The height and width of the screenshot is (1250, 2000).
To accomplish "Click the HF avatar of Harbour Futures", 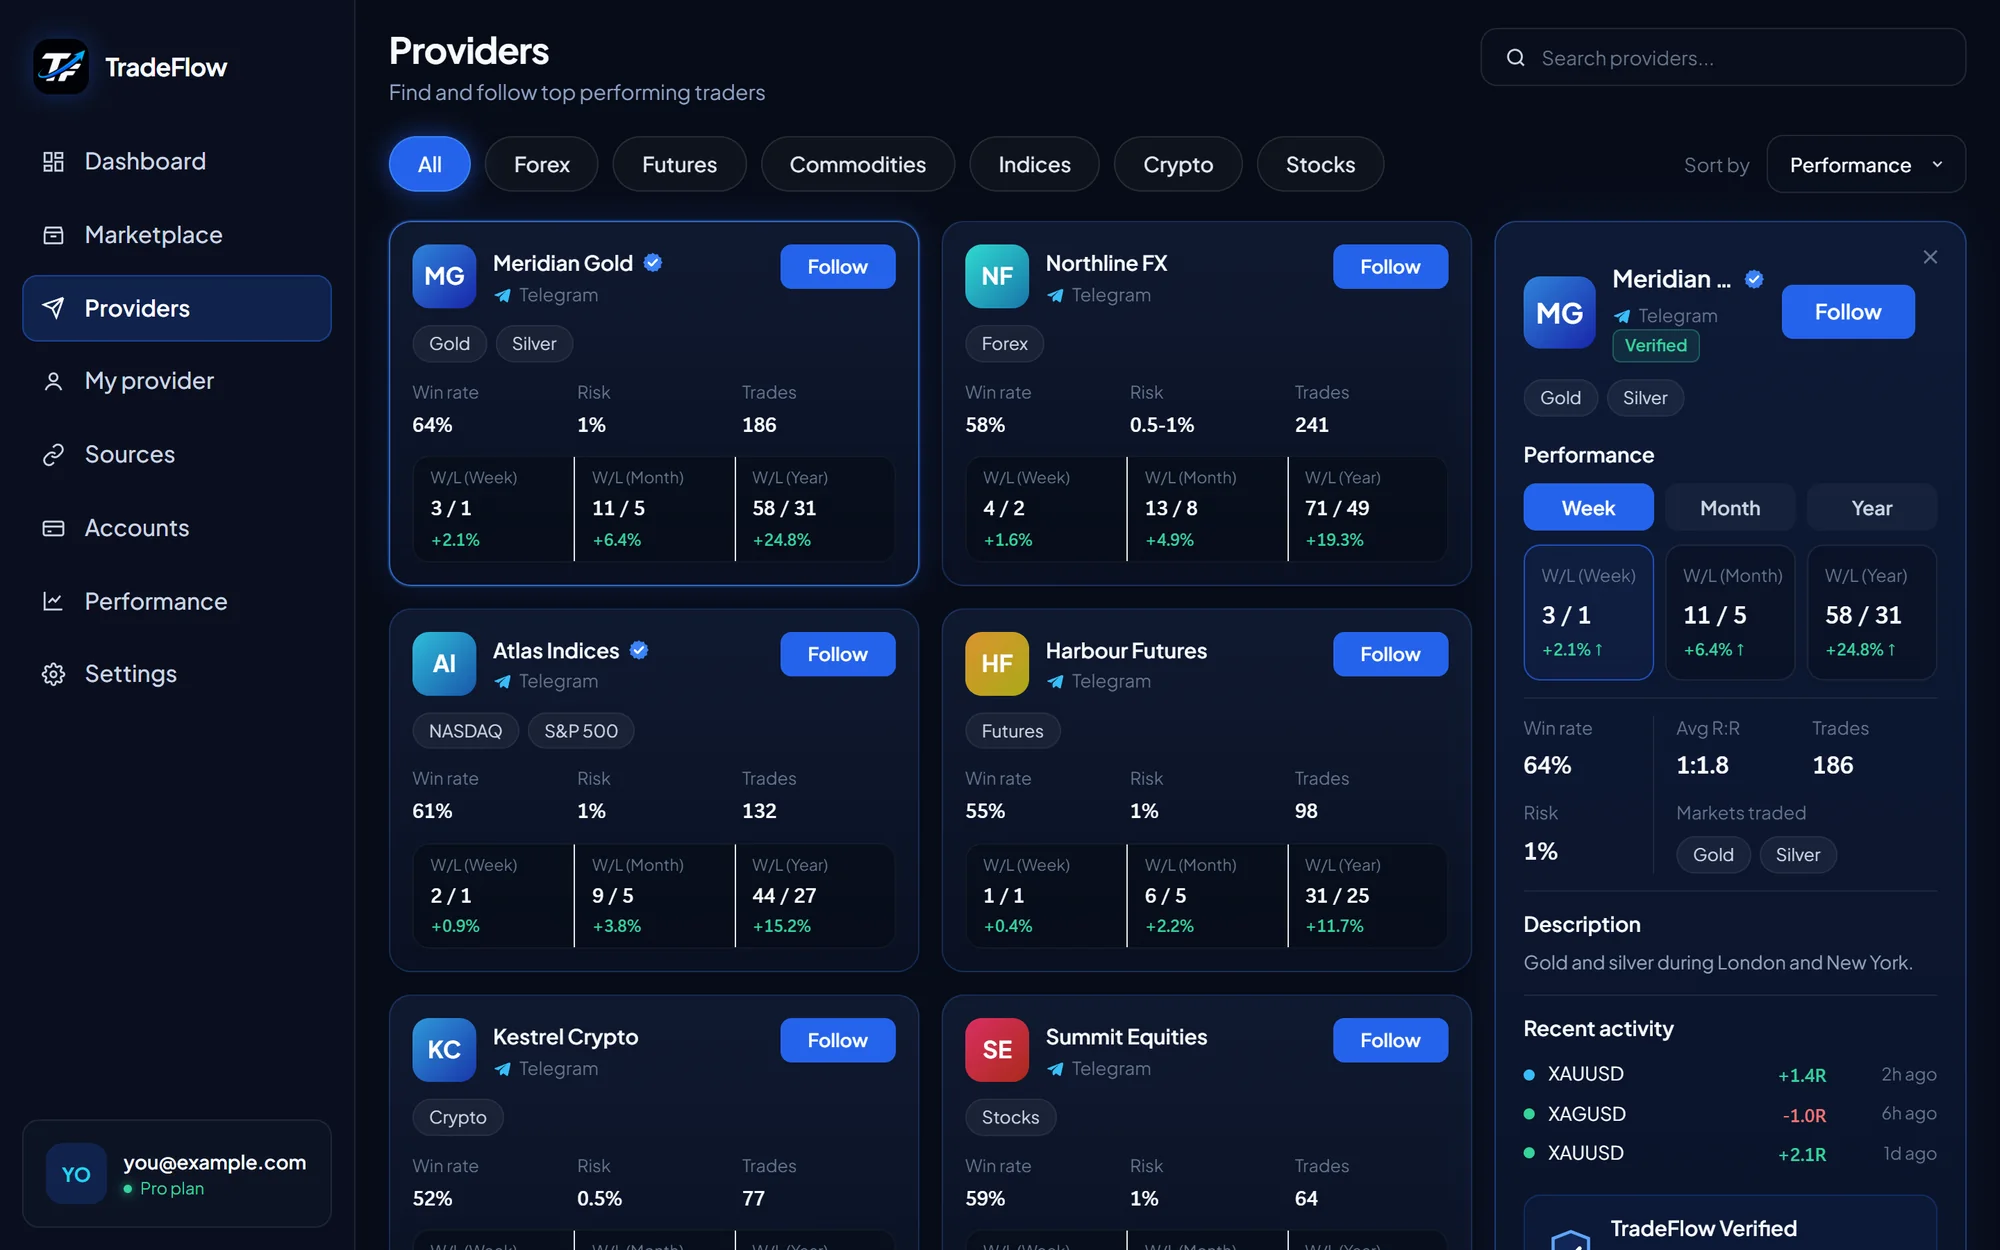I will pos(997,663).
